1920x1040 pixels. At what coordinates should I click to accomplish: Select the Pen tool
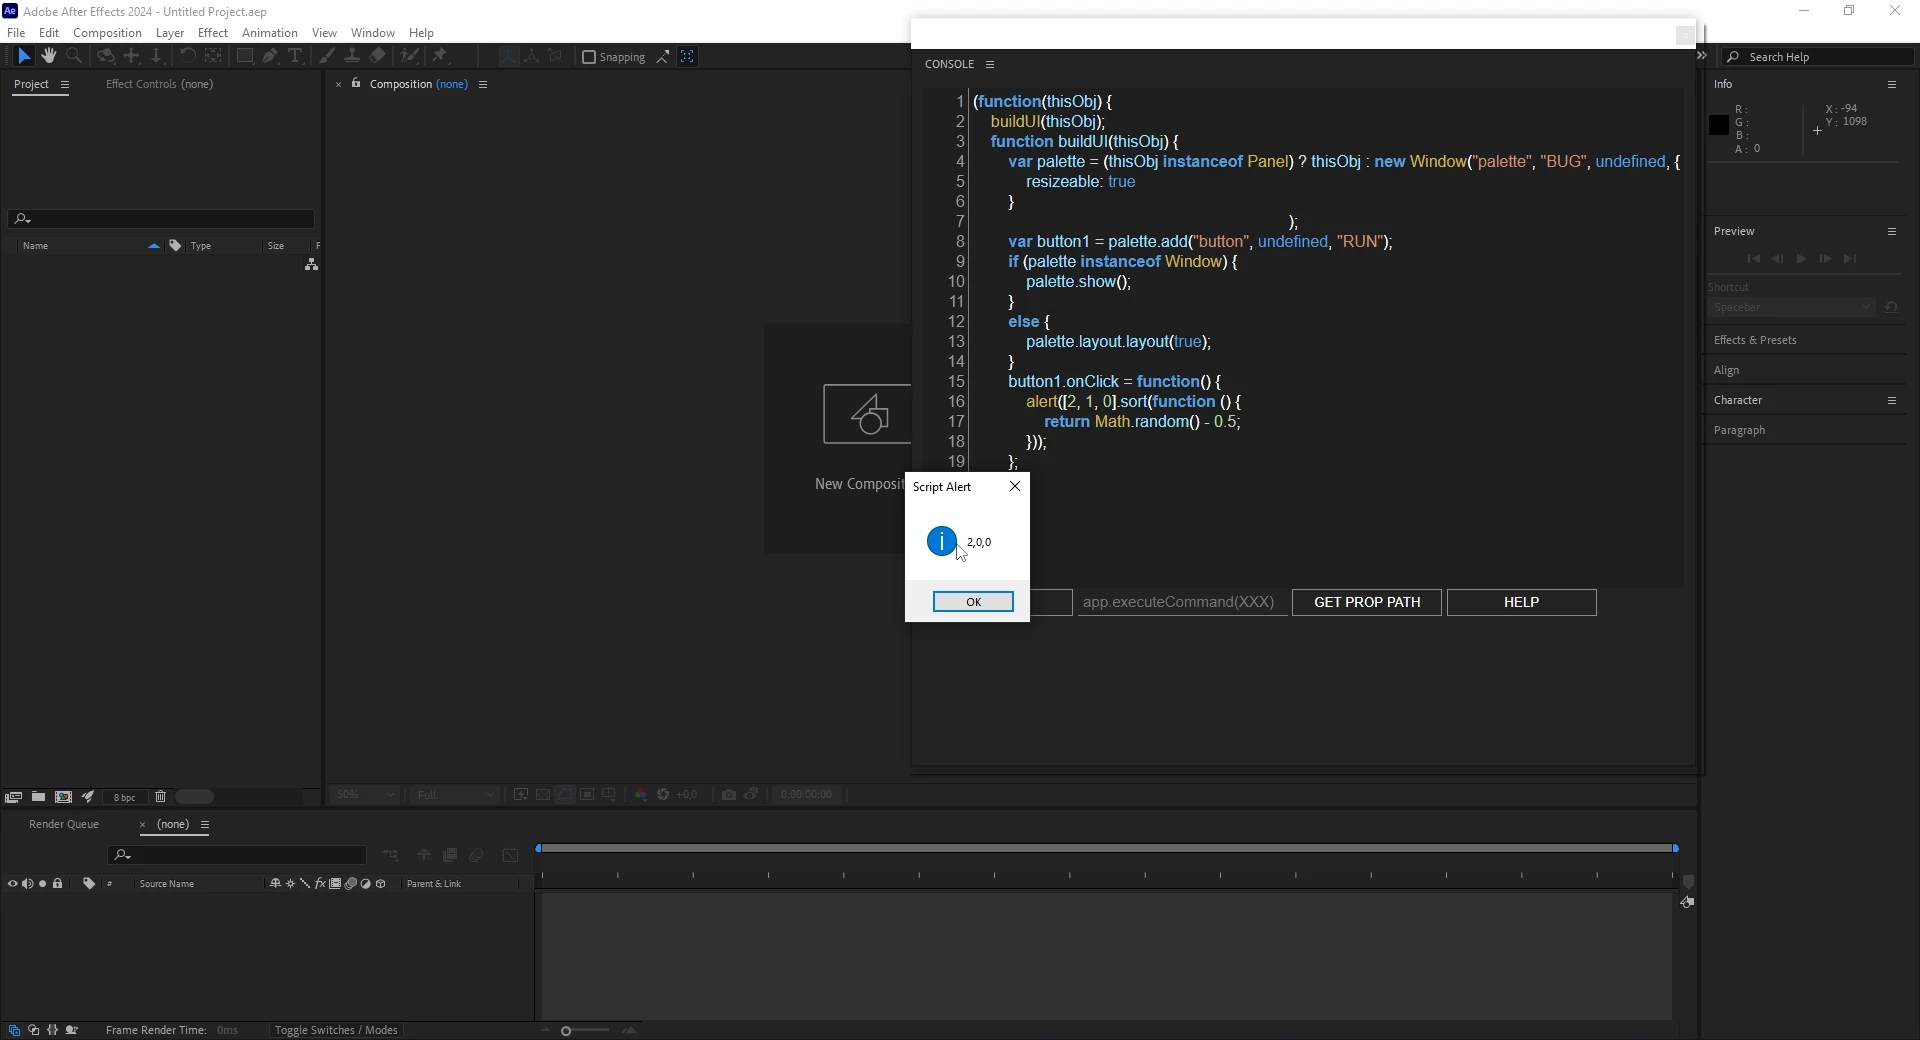coord(270,57)
